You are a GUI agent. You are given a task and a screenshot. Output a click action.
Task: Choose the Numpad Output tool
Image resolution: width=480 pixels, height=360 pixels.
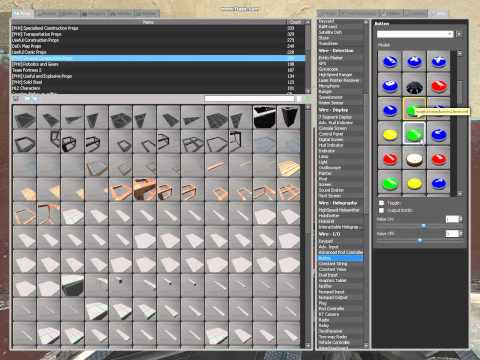[339, 298]
